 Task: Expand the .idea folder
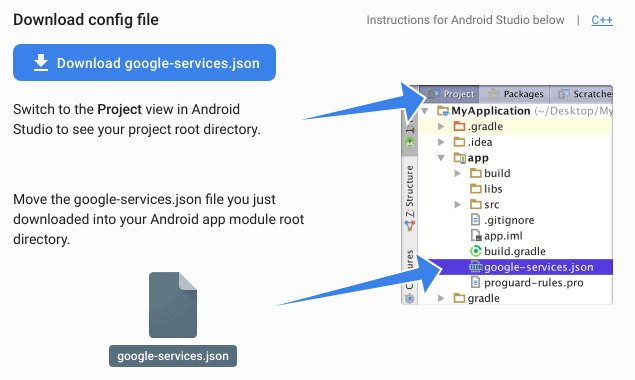tap(441, 142)
